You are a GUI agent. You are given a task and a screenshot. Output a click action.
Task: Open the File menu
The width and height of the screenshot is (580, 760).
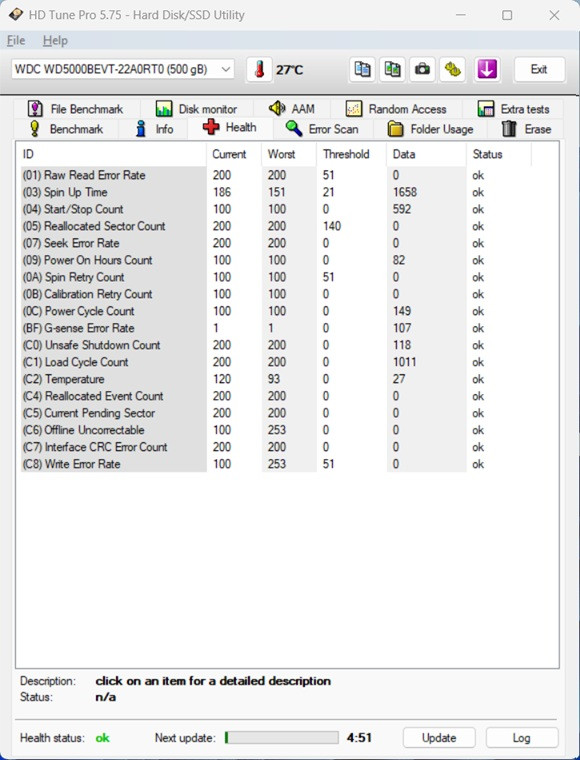[x=16, y=41]
